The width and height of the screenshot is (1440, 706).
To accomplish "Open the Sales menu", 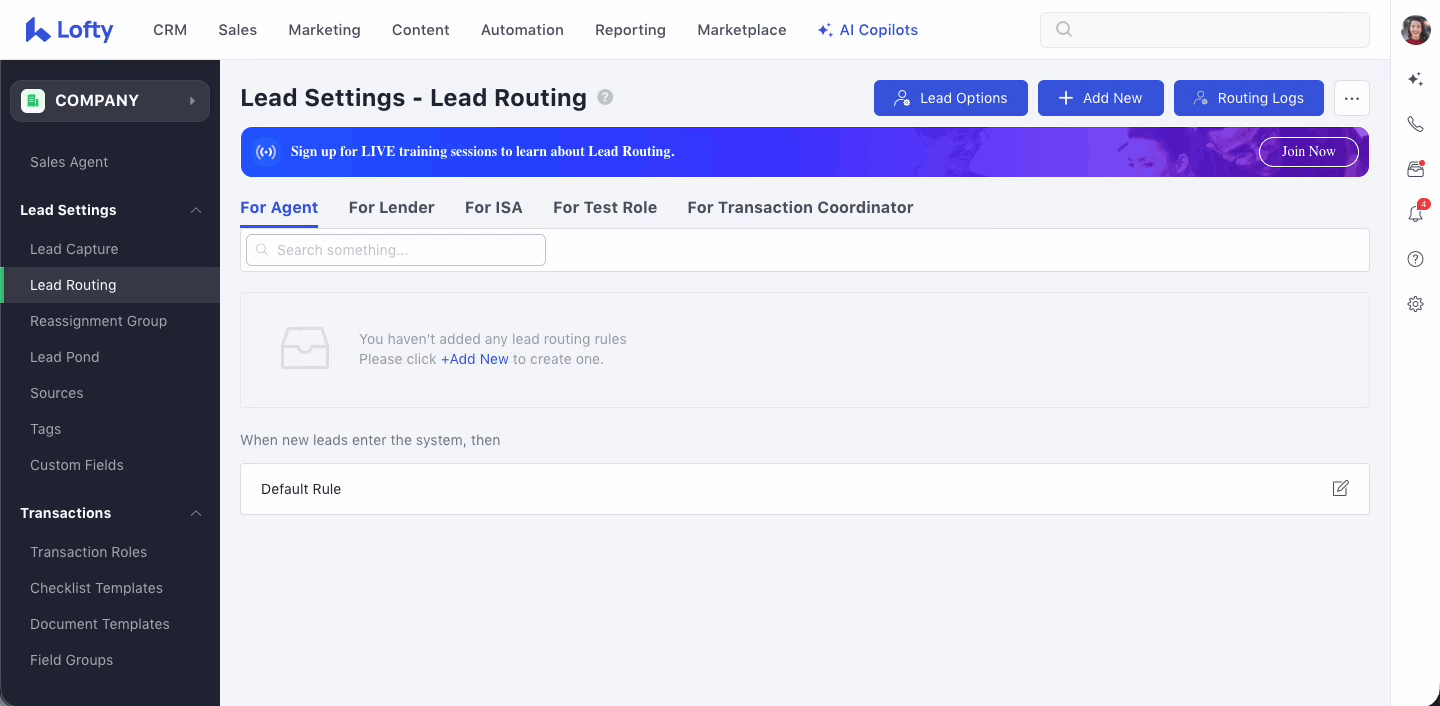I will [x=238, y=30].
